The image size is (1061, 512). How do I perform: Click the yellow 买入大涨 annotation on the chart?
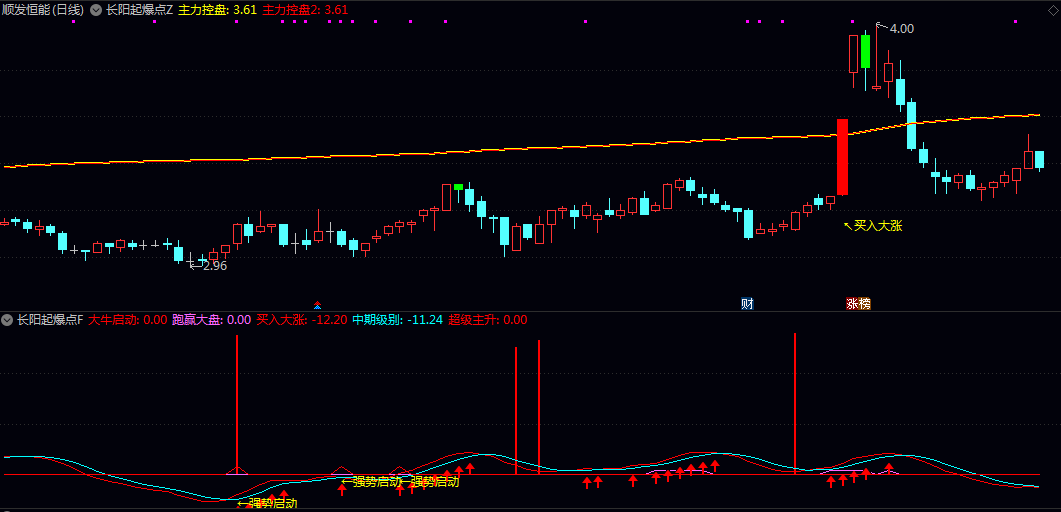pyautogui.click(x=878, y=226)
